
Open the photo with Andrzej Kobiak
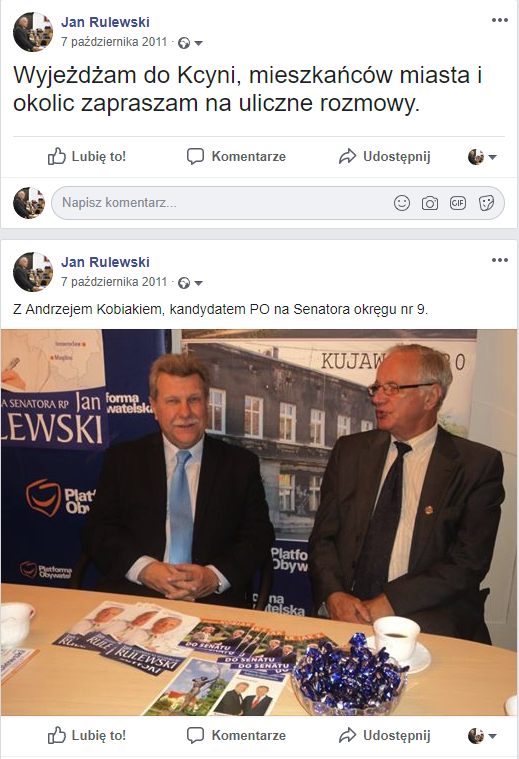[x=259, y=522]
